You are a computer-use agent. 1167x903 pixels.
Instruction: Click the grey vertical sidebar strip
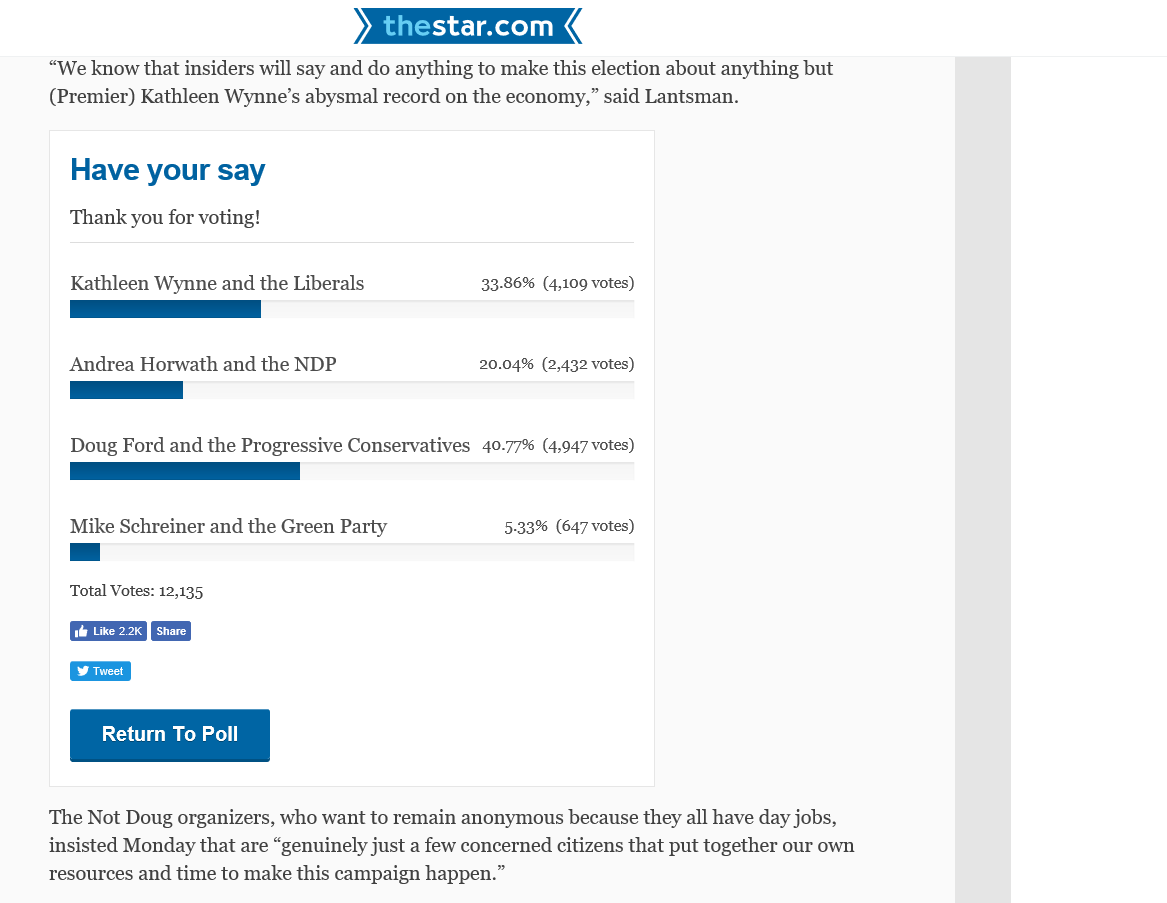pos(982,479)
